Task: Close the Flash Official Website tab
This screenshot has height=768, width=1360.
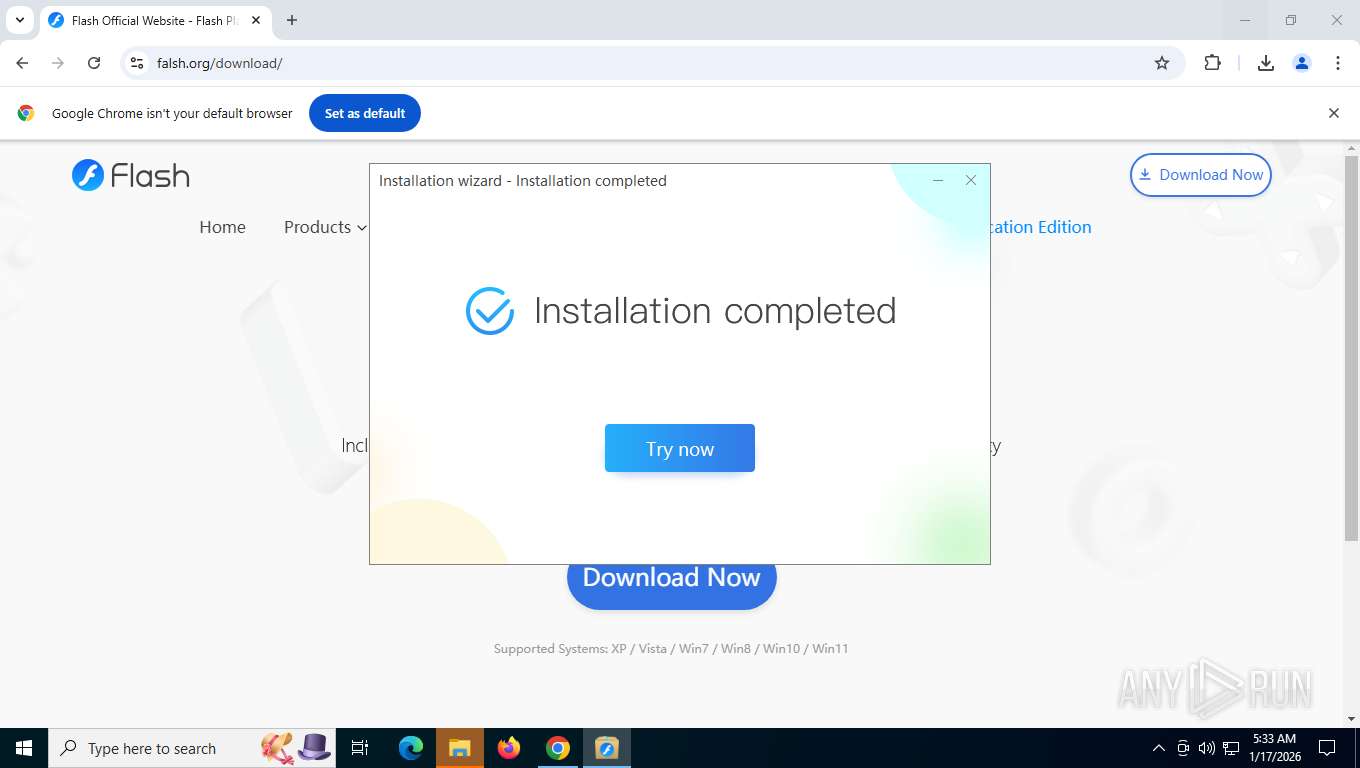Action: click(x=256, y=20)
